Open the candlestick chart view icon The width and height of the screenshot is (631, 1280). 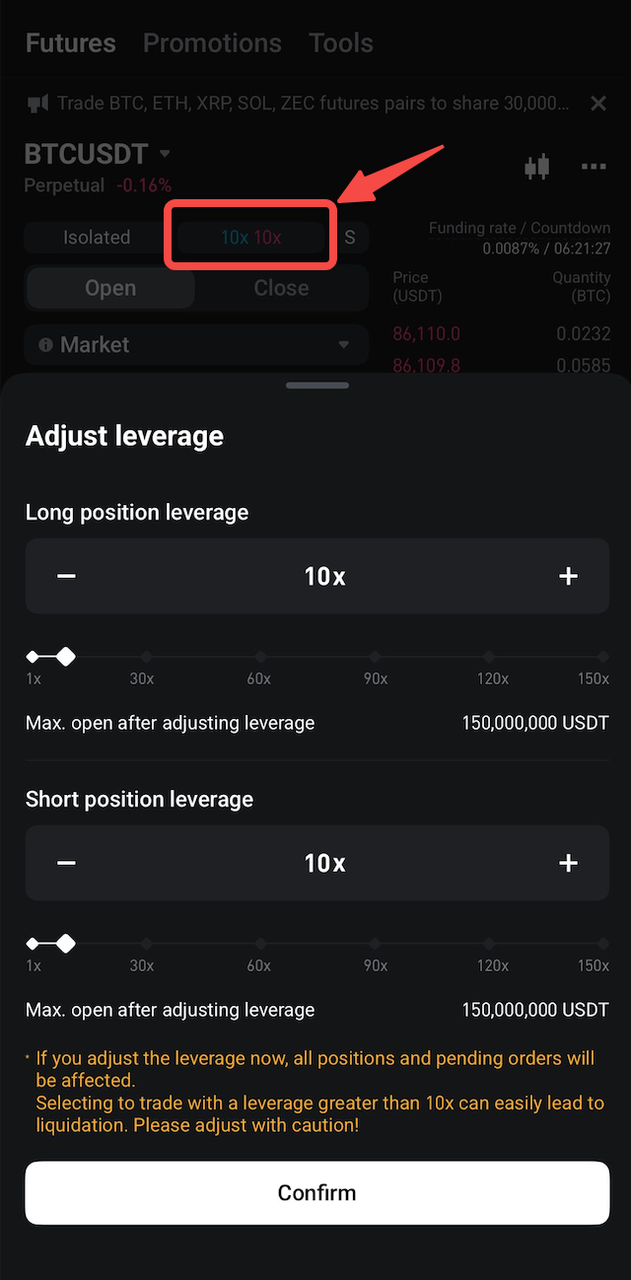coord(537,167)
